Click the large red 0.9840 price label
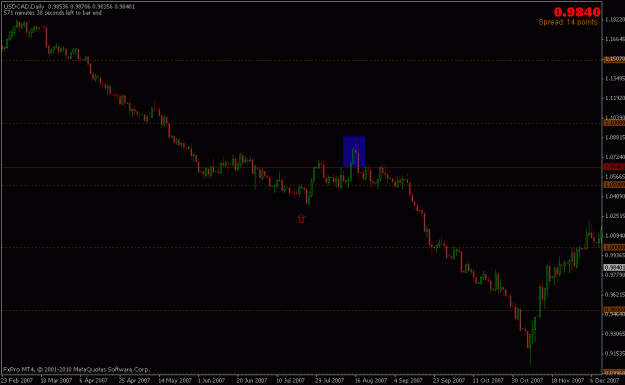The height and width of the screenshot is (385, 625). click(x=577, y=12)
